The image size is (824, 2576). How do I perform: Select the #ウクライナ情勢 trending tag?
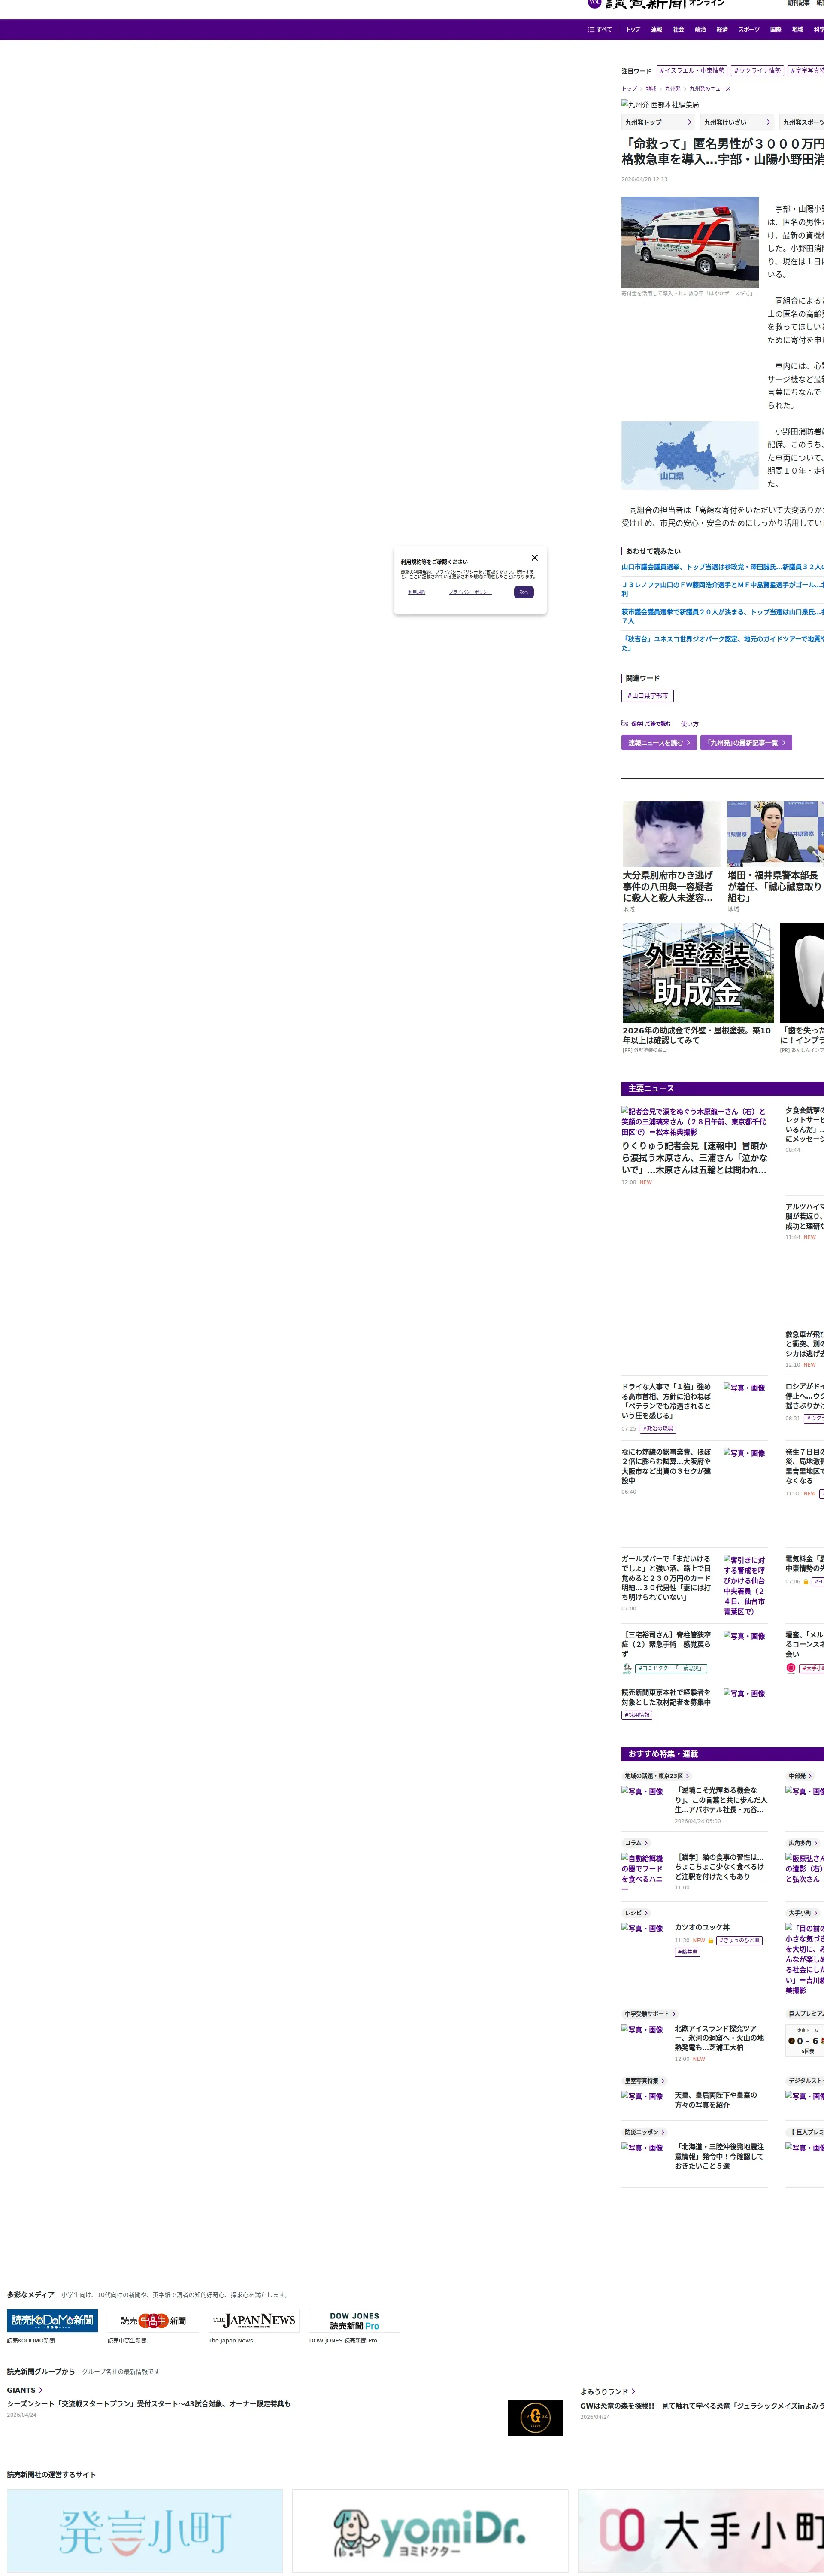pos(757,71)
